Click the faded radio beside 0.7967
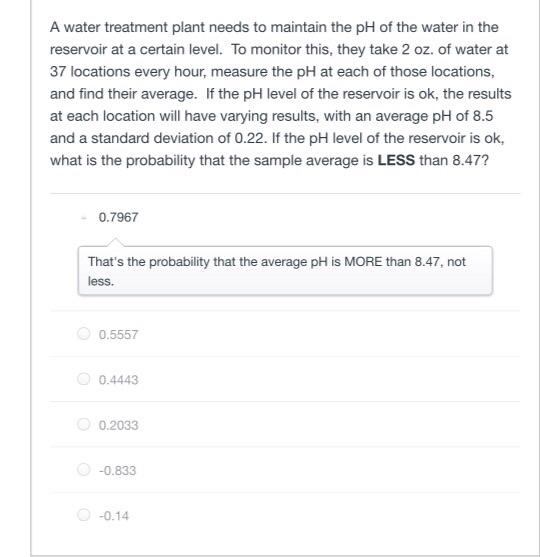Screen dimensions: 540x557 tap(83, 217)
